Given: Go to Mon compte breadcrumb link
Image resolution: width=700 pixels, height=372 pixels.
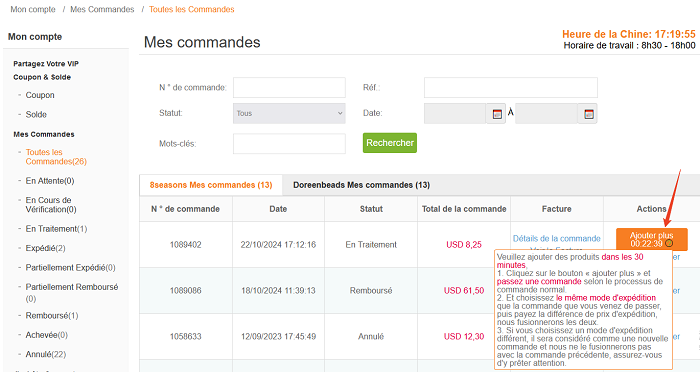Looking at the screenshot, I should pos(33,9).
